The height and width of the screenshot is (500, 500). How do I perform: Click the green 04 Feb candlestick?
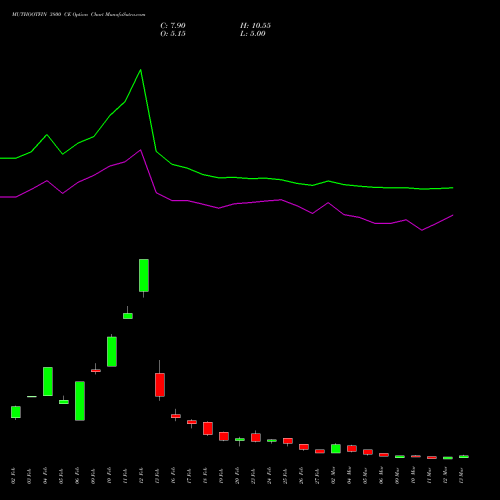(48, 381)
